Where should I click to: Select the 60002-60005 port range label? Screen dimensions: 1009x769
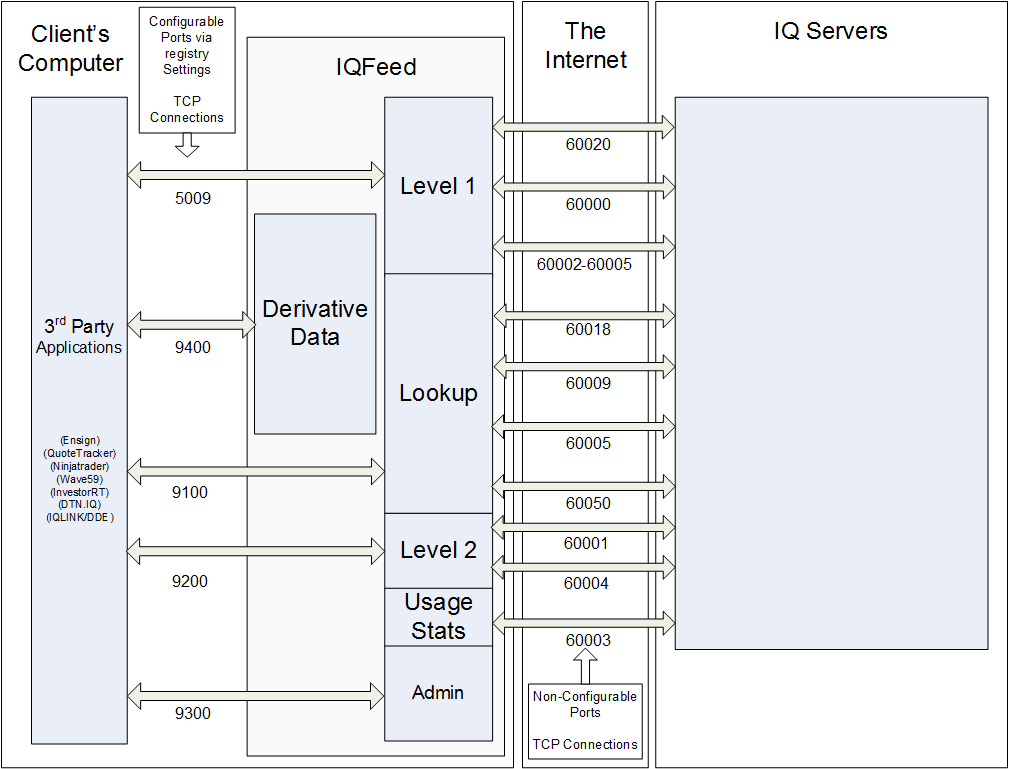pyautogui.click(x=584, y=264)
